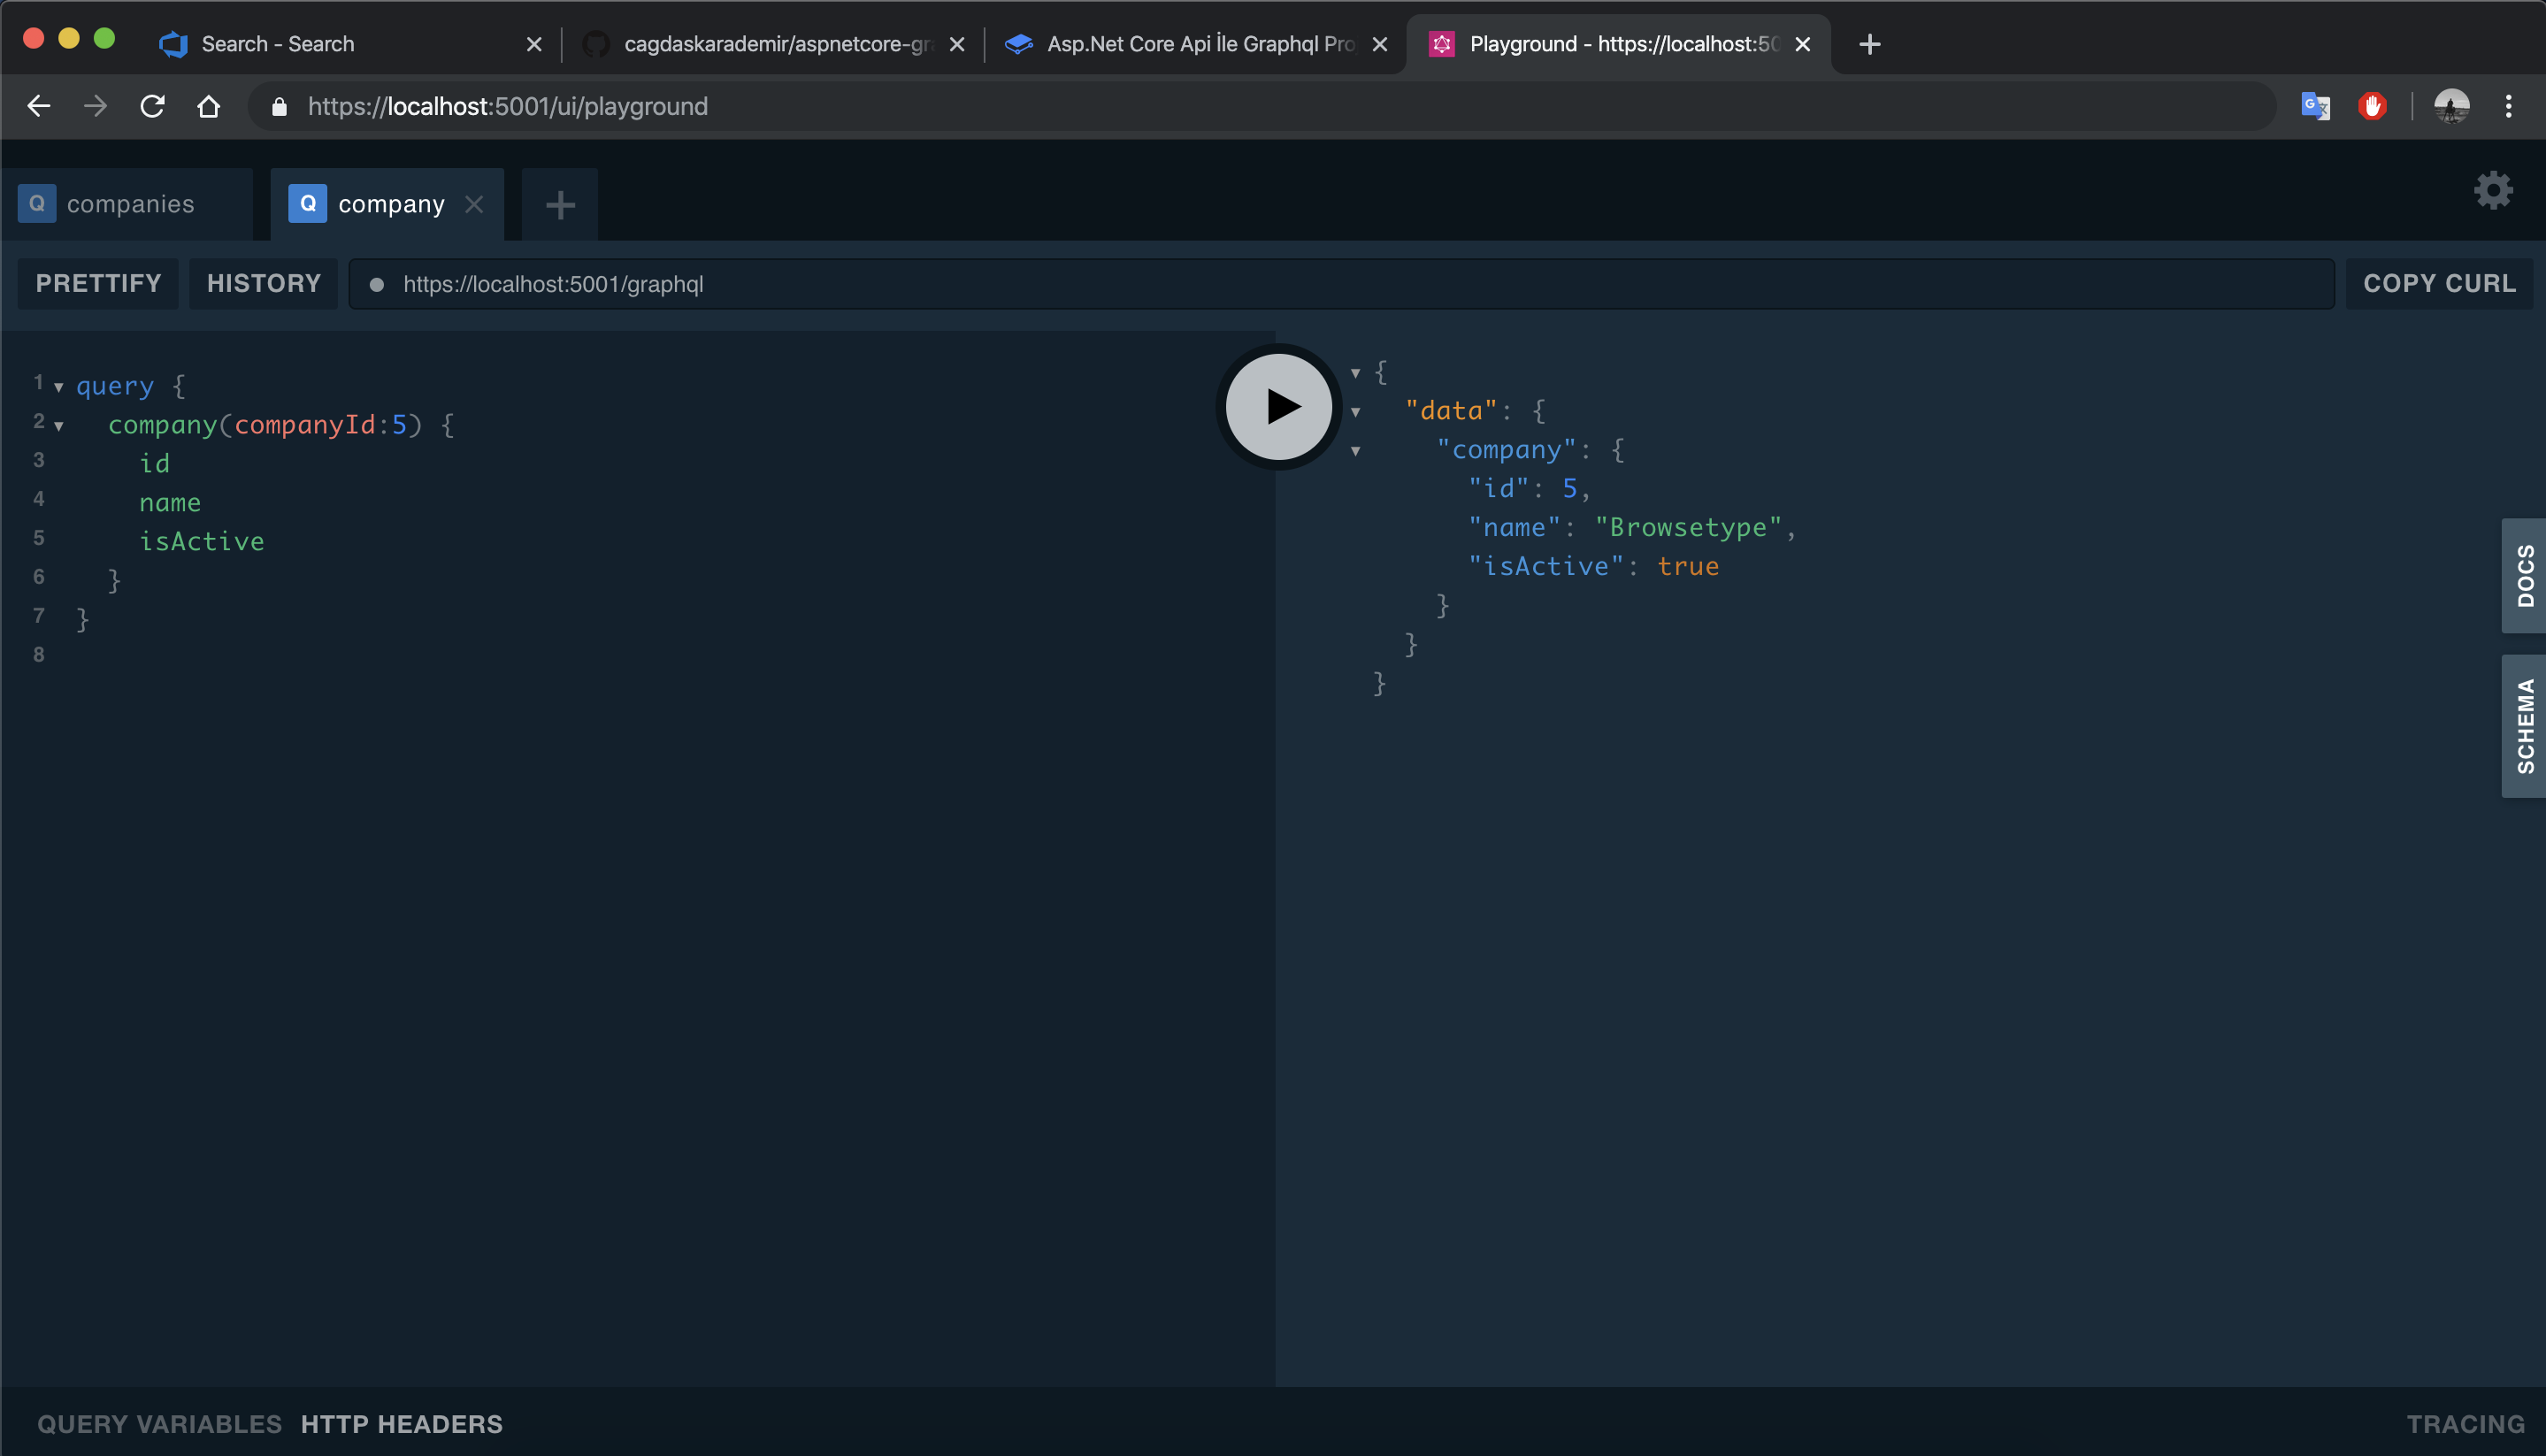Screen dimensions: 2546x1456
Task: Click the name field in query
Action: 170,502
